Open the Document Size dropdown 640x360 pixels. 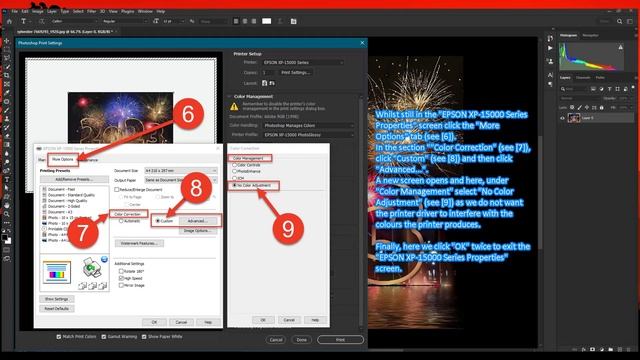pos(181,171)
